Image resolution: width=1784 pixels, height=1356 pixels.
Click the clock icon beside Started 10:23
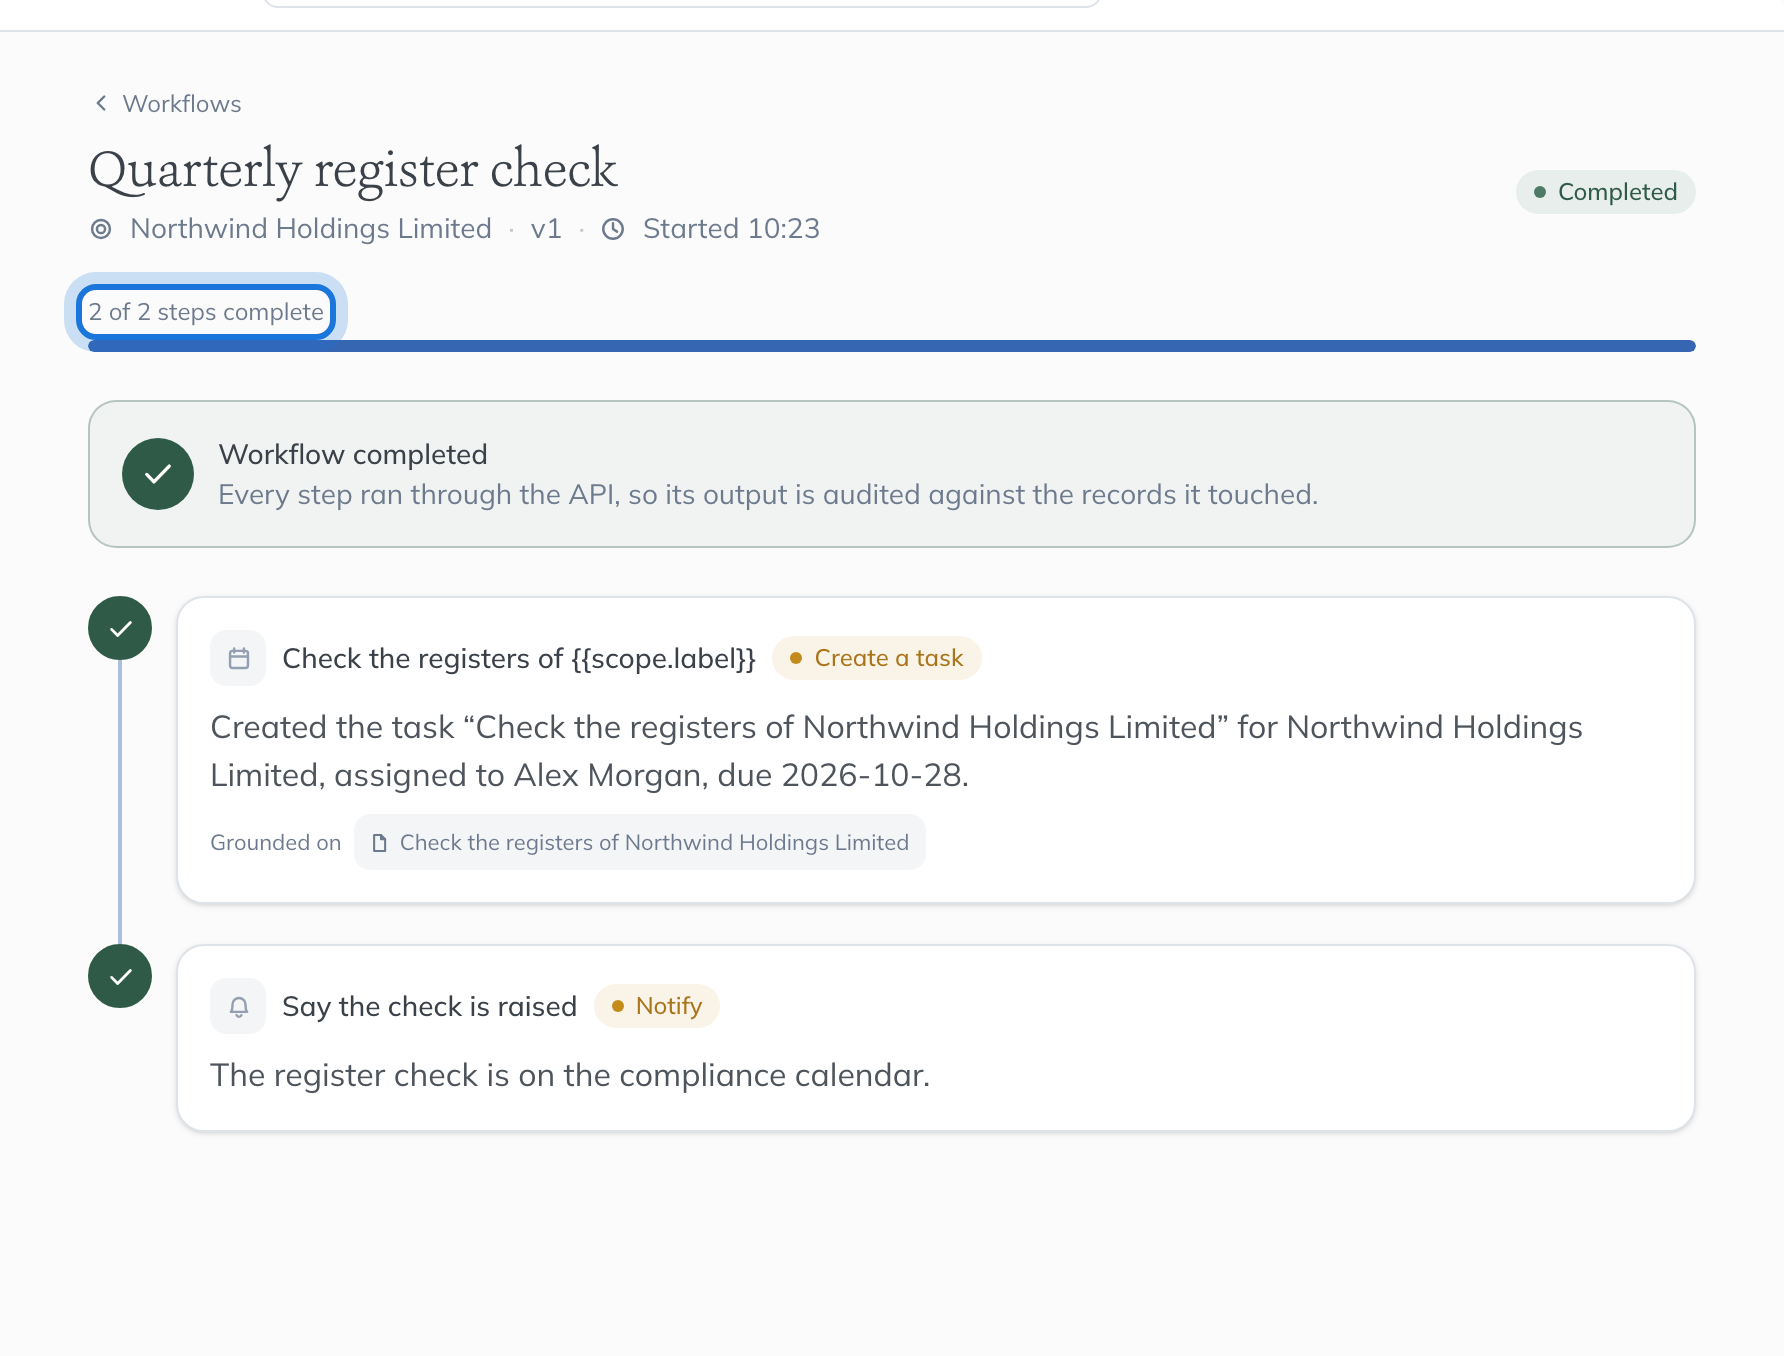(613, 229)
